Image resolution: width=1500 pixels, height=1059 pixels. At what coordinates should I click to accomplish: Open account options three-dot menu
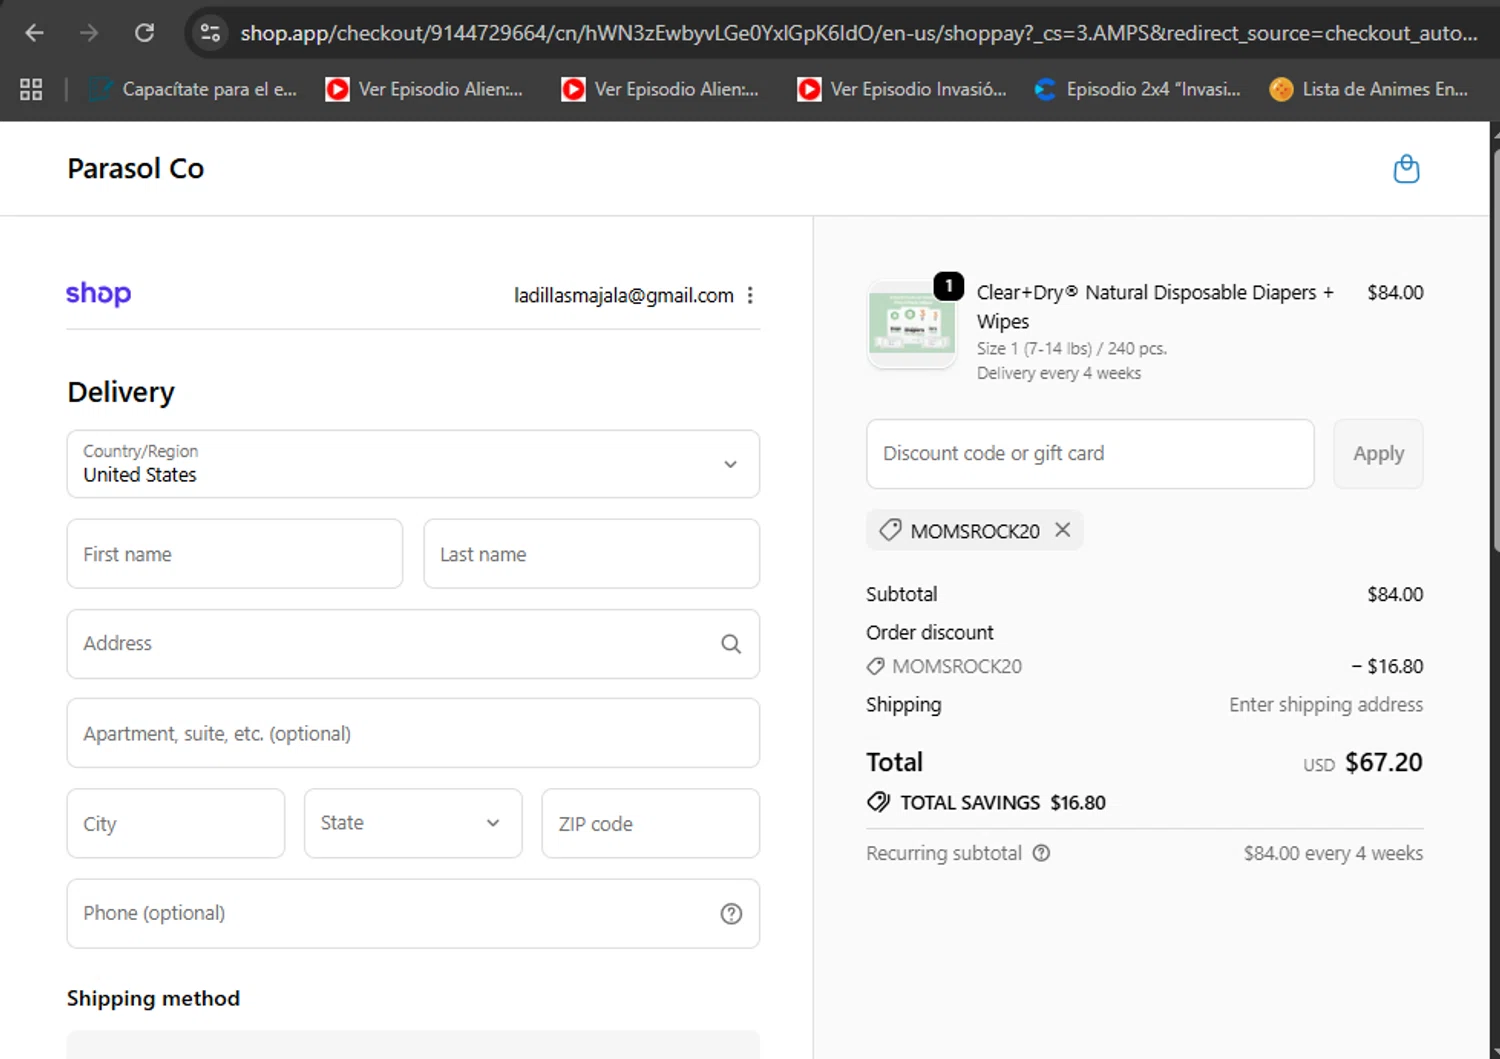(x=750, y=295)
